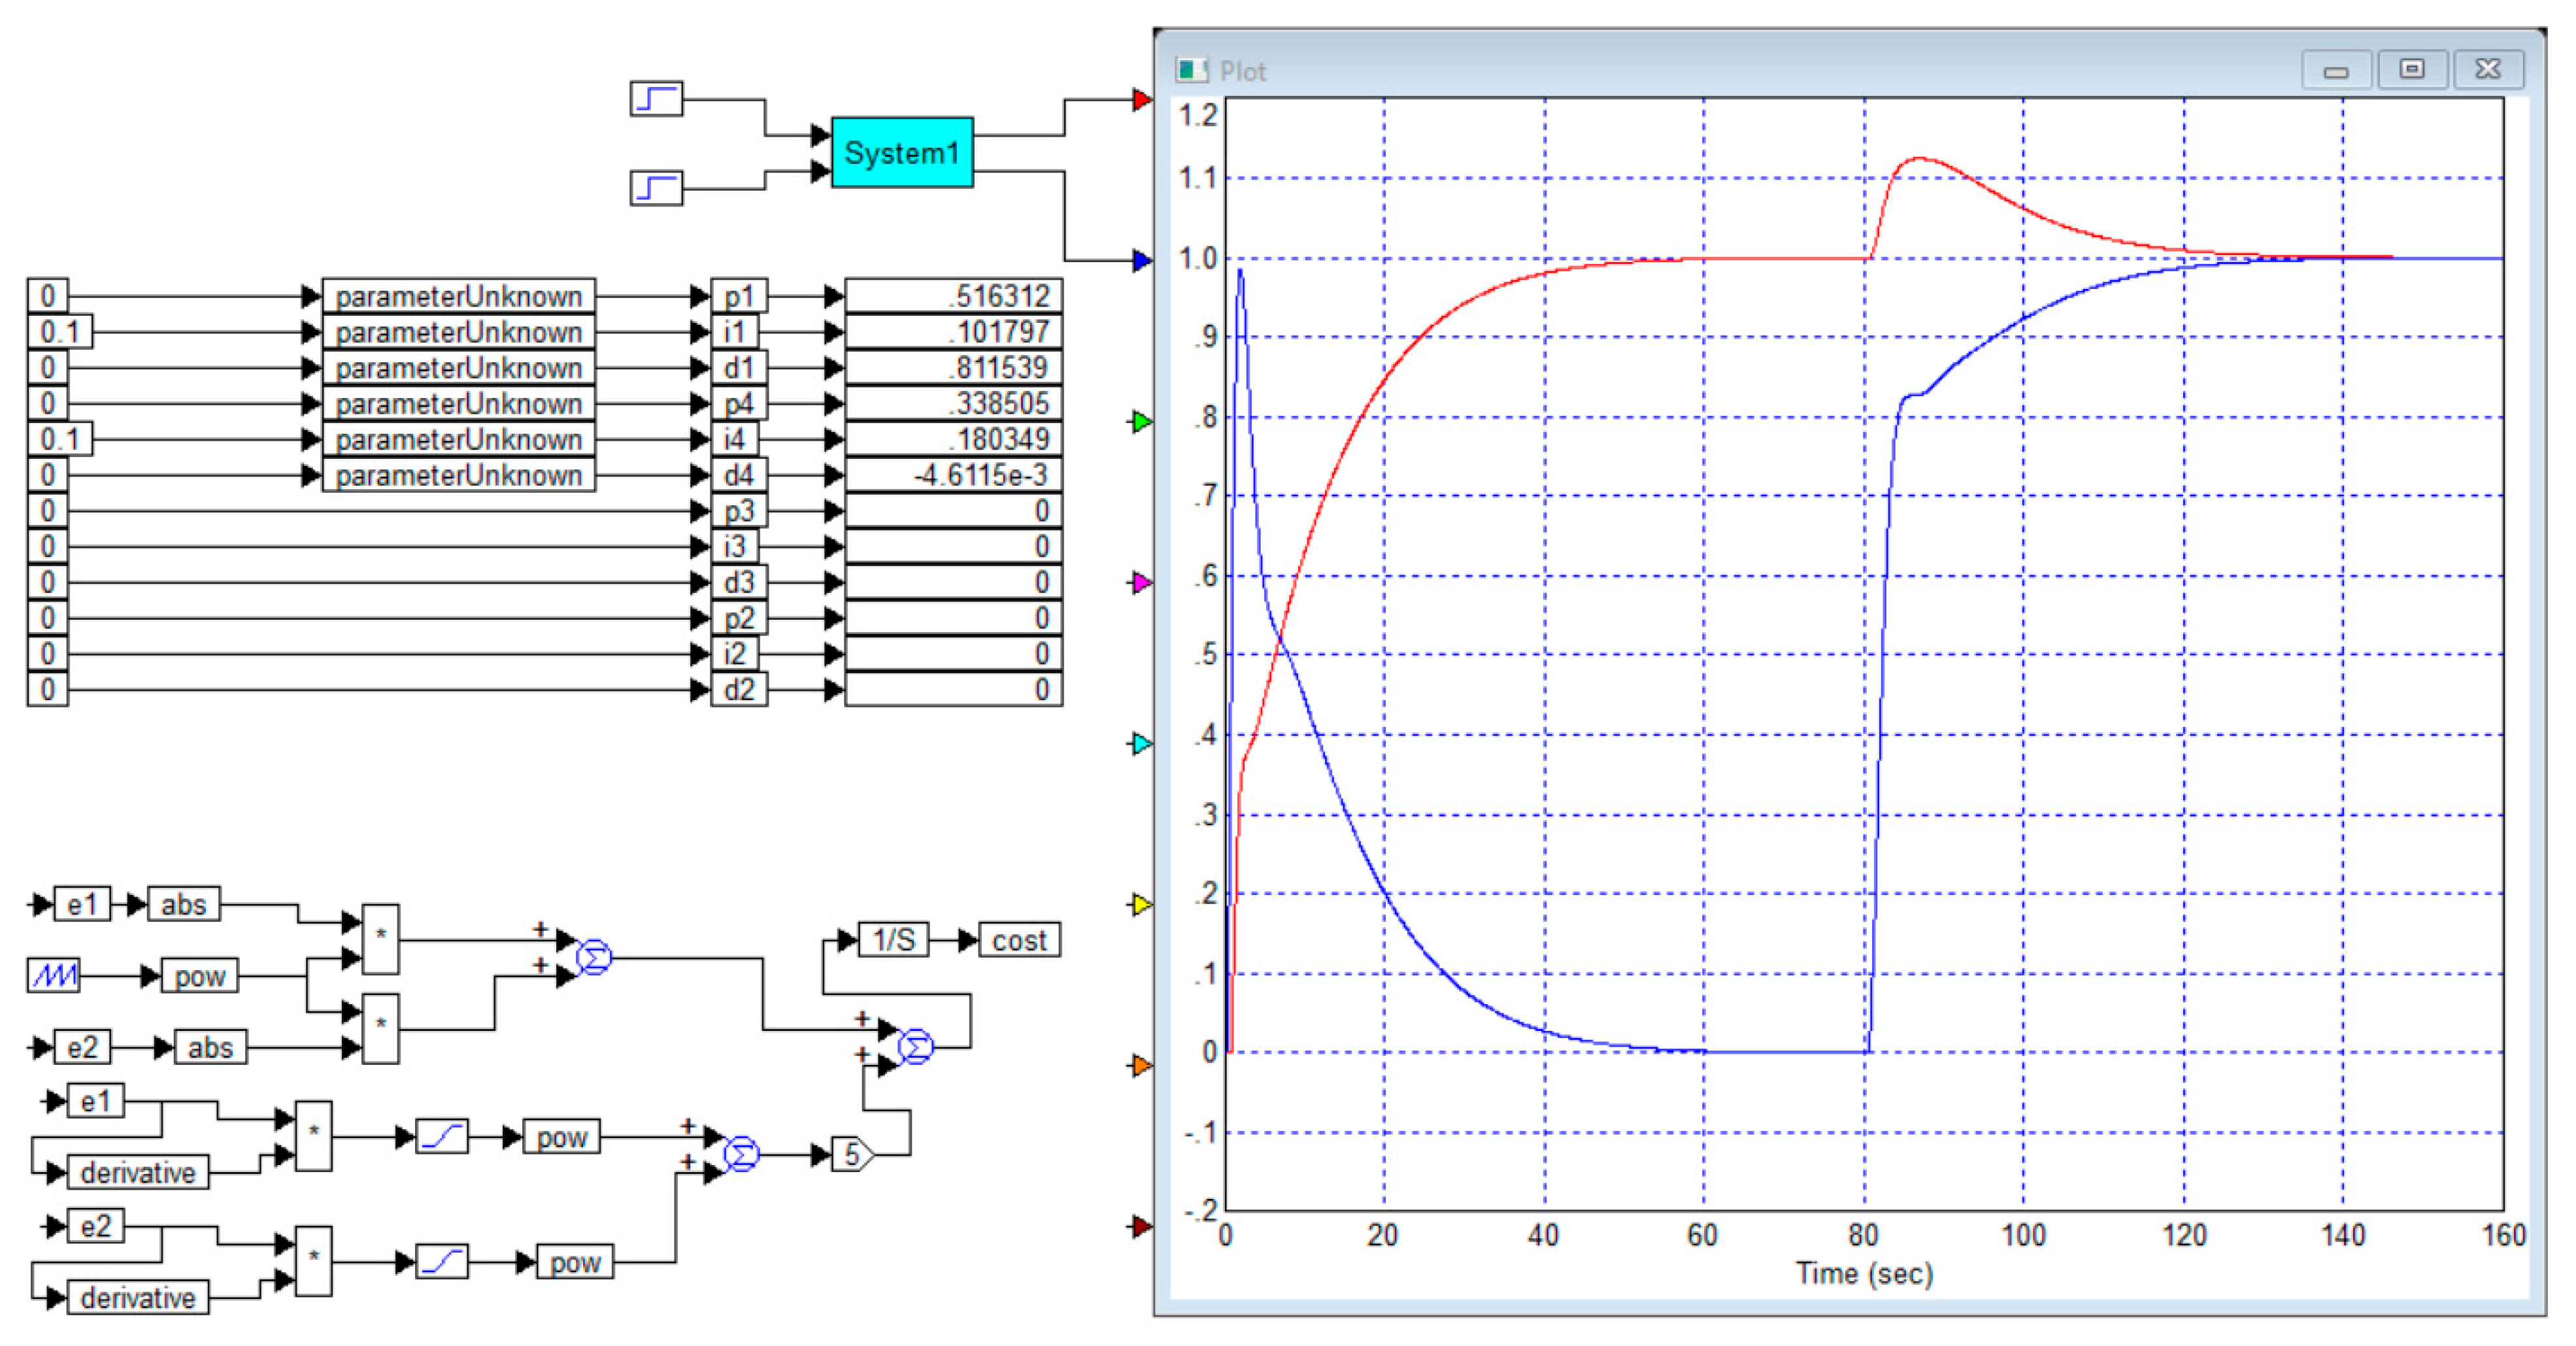
Task: Select the upper step input block
Action: click(656, 99)
